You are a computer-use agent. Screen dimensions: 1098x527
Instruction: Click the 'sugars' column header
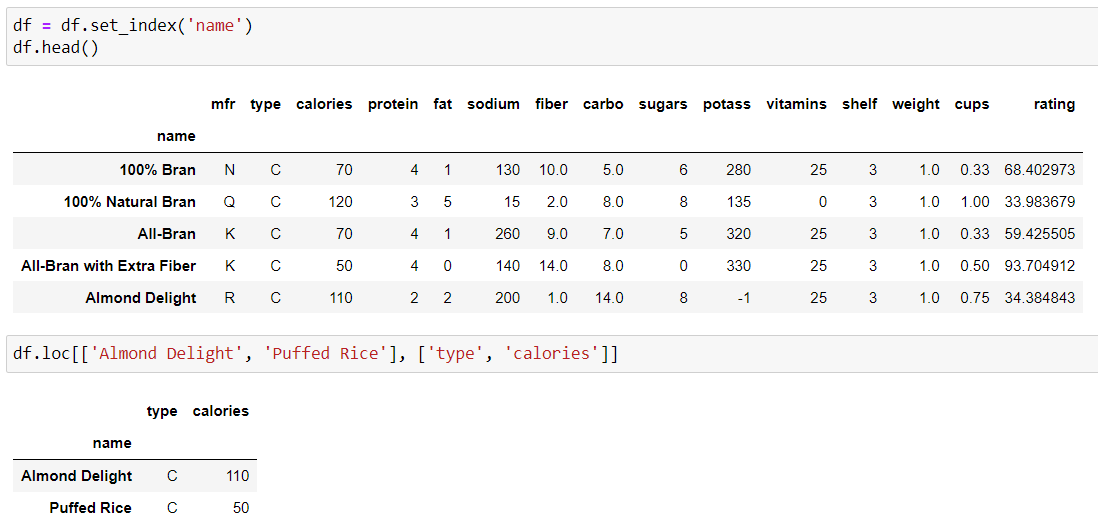coord(663,104)
